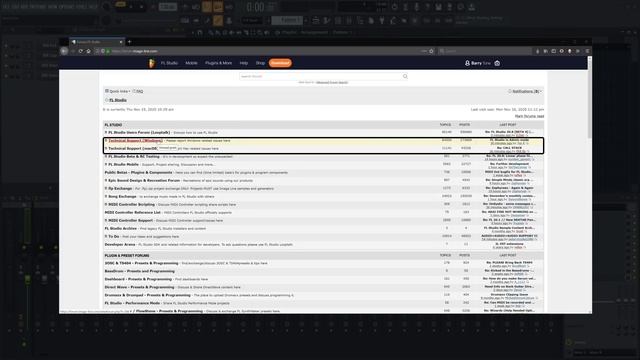
Task: Open the Mobile menu in site navigation
Action: (x=191, y=63)
